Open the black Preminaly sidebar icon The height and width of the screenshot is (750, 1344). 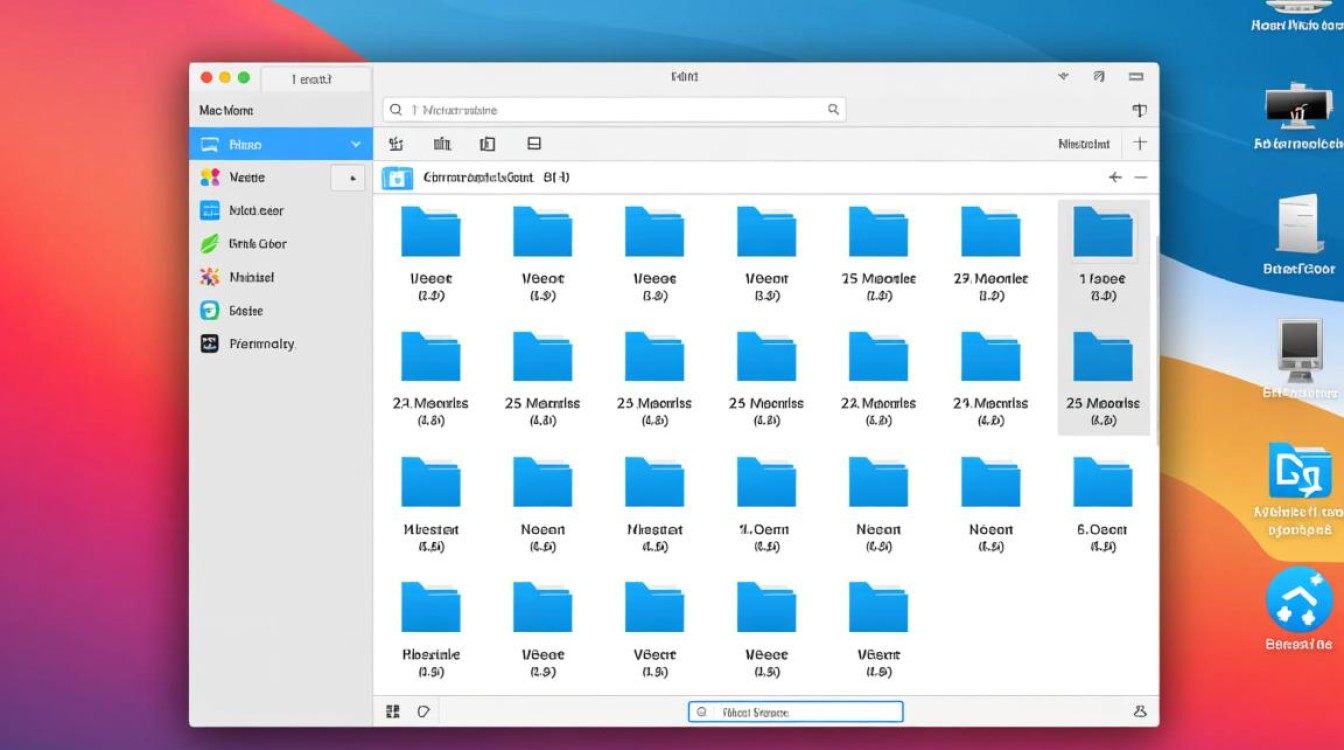(210, 344)
